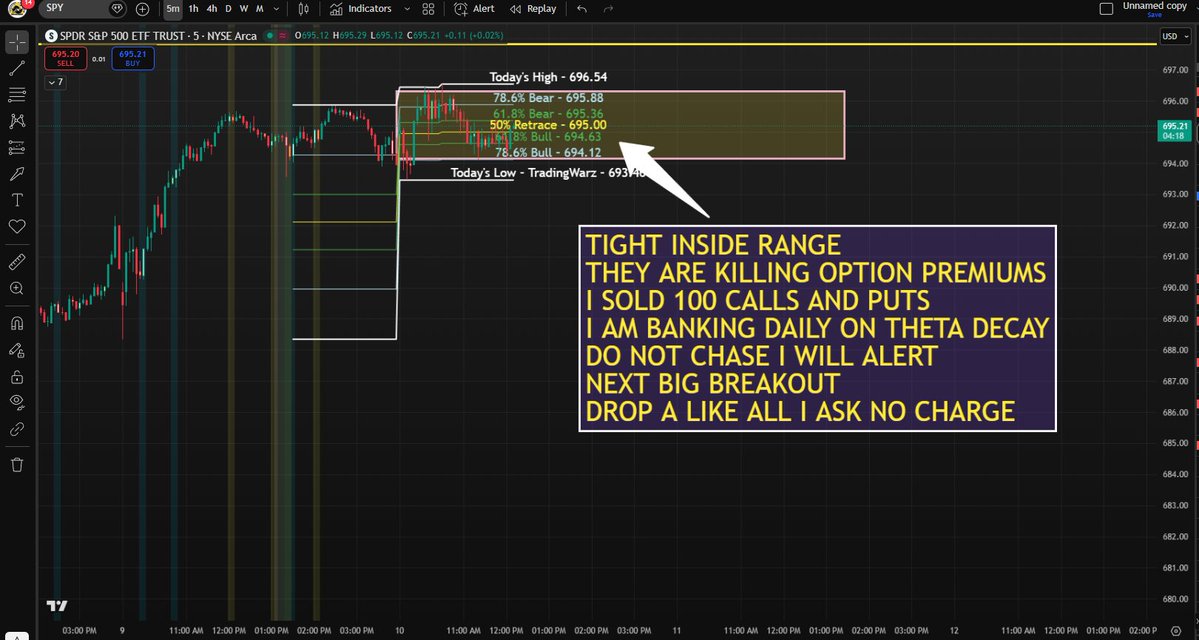Toggle stay in drawing mode
Screen dimensions: 1199x640
[x=17, y=350]
